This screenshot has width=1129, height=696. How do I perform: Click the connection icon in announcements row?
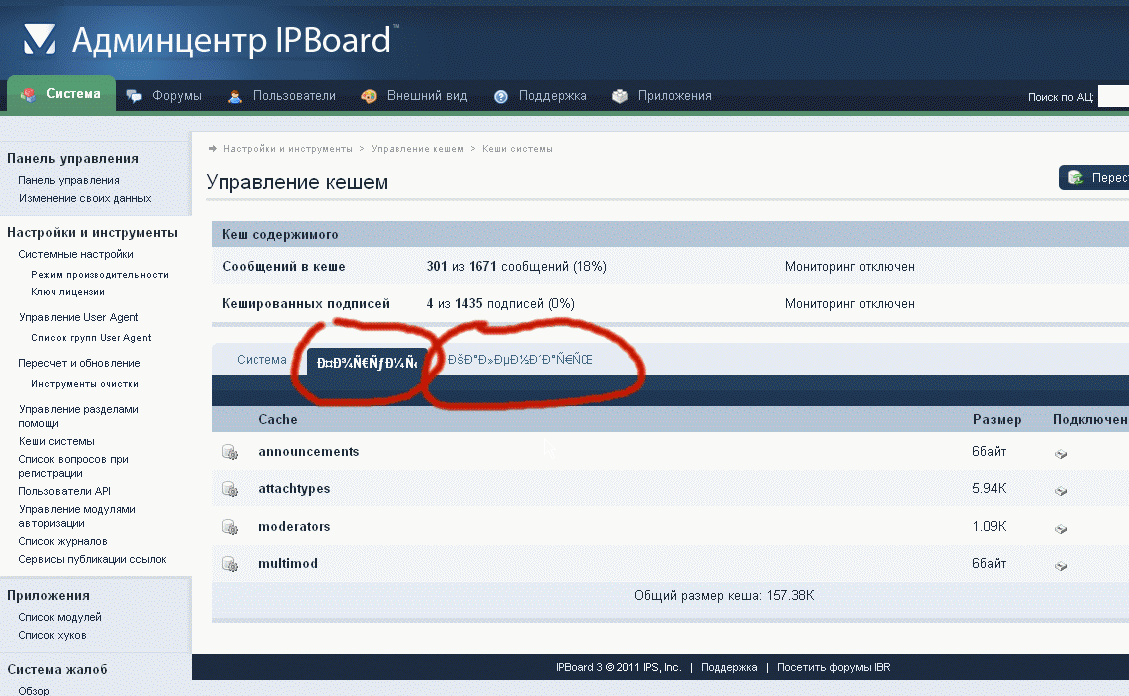[x=1061, y=453]
